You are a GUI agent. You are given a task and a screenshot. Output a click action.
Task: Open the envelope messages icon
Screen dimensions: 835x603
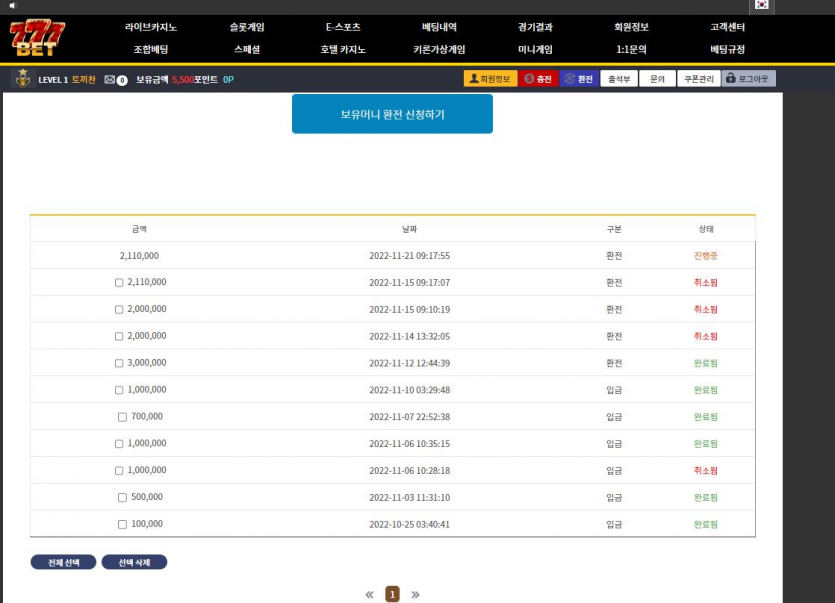(110, 79)
